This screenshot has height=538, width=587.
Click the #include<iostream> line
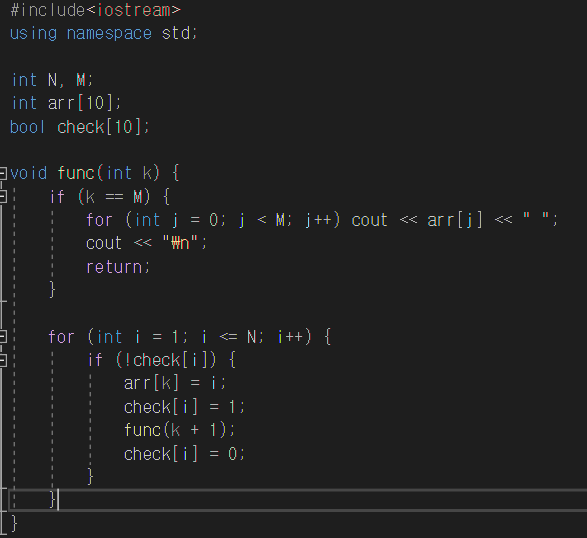click(x=96, y=10)
